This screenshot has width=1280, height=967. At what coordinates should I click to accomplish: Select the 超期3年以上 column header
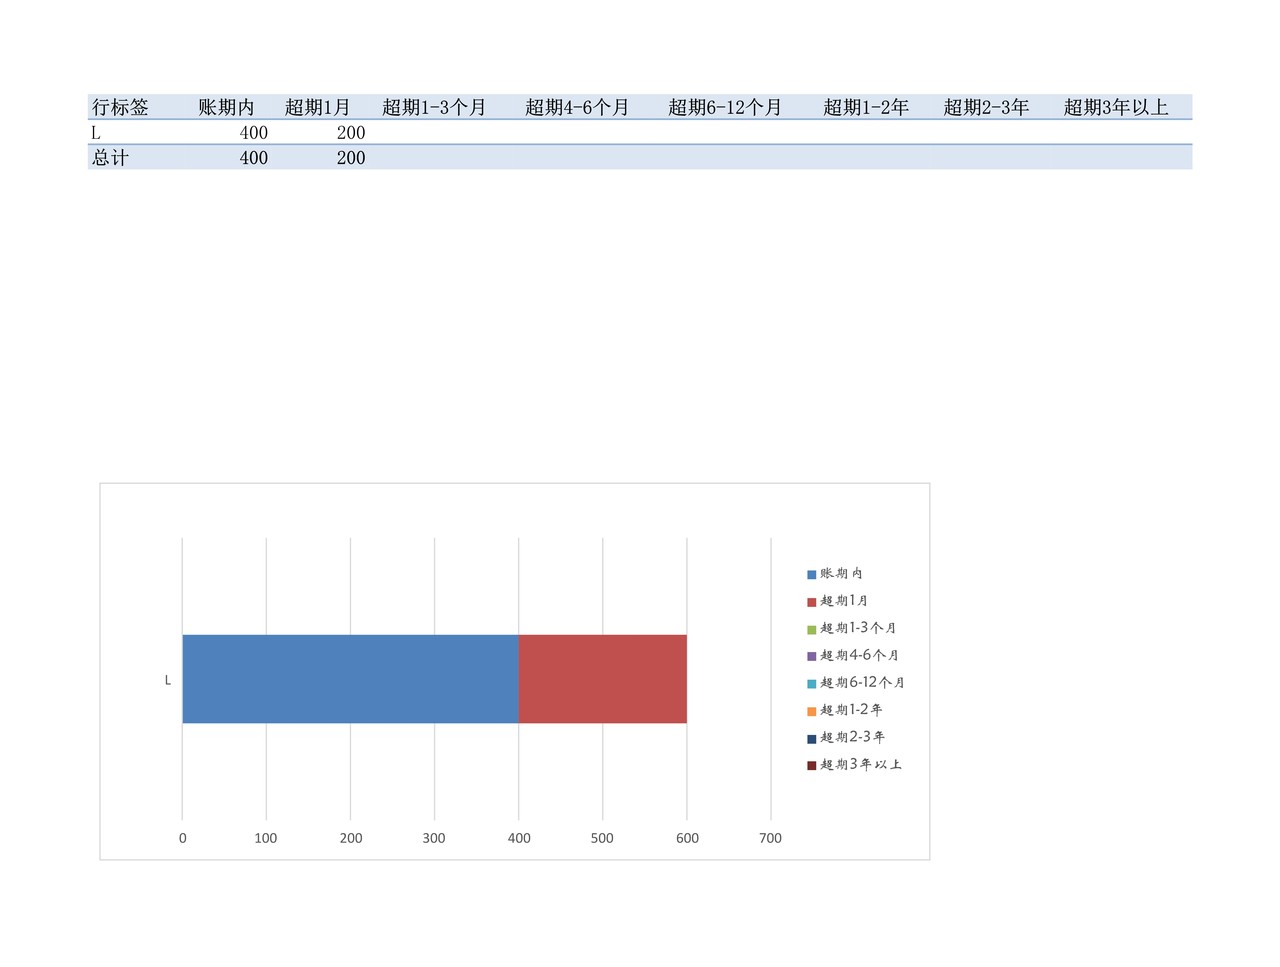tap(1116, 107)
